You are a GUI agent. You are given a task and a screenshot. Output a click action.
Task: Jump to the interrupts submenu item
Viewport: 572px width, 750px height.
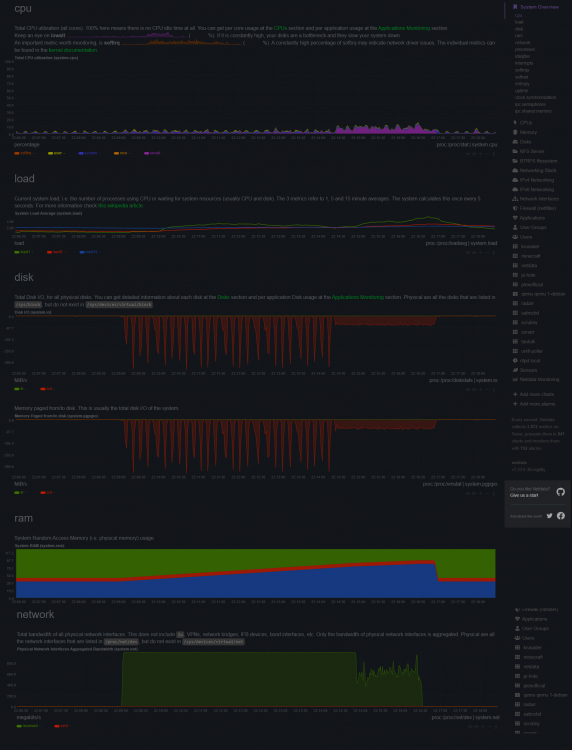click(x=524, y=63)
